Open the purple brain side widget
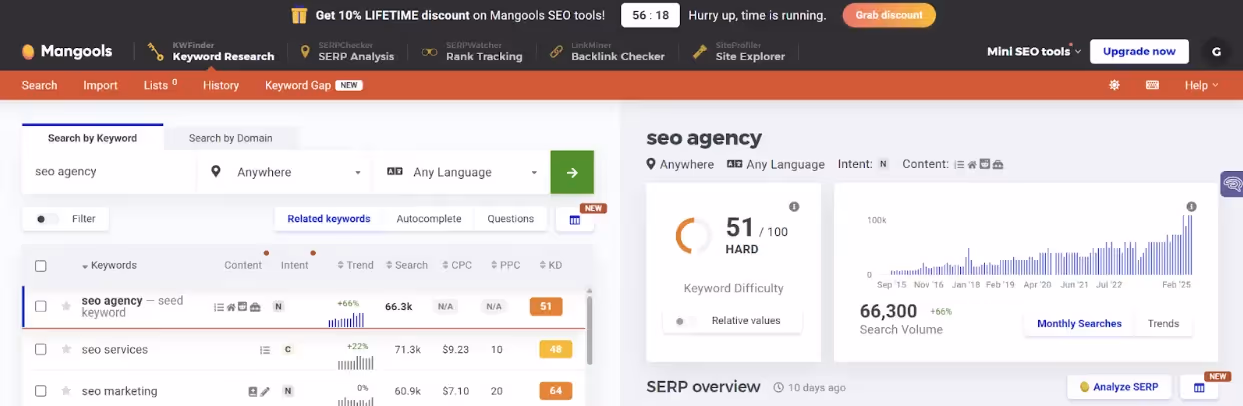 pyautogui.click(x=1232, y=184)
